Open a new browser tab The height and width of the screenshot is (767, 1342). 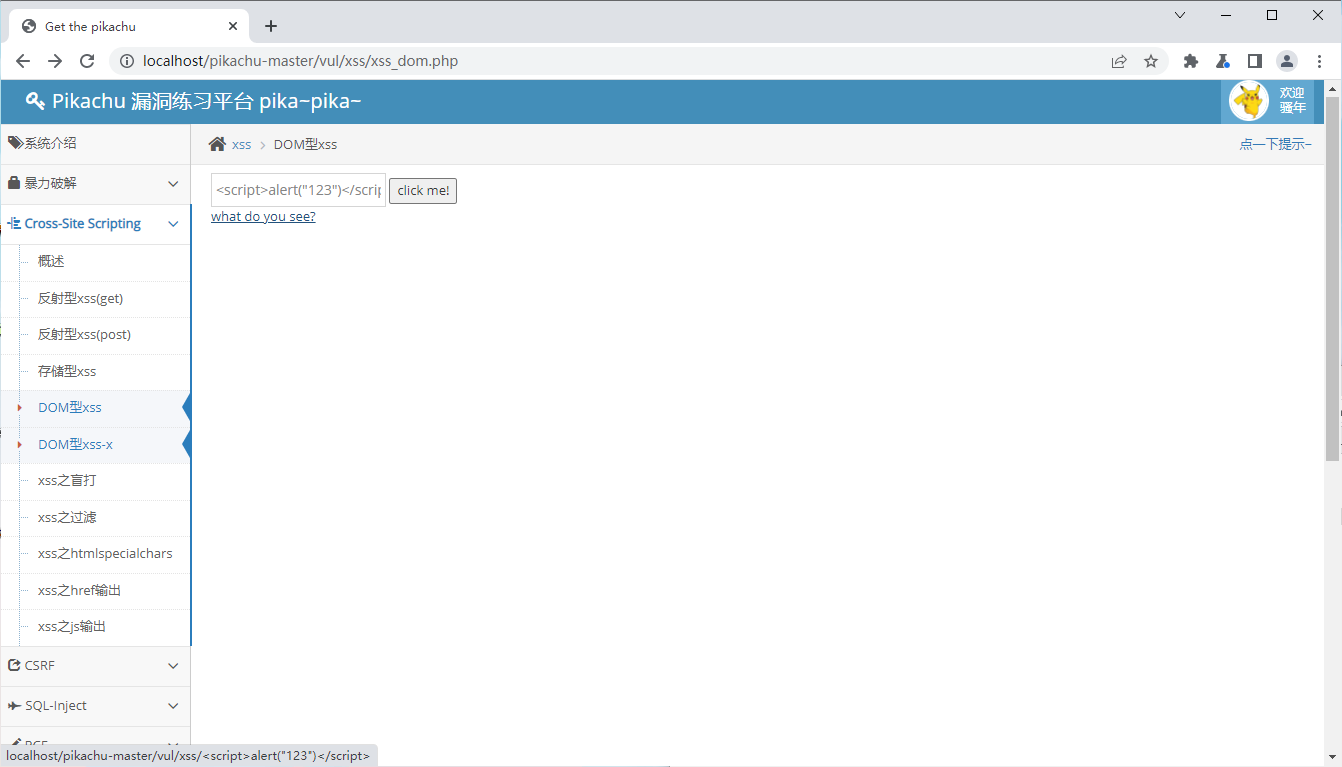point(270,26)
